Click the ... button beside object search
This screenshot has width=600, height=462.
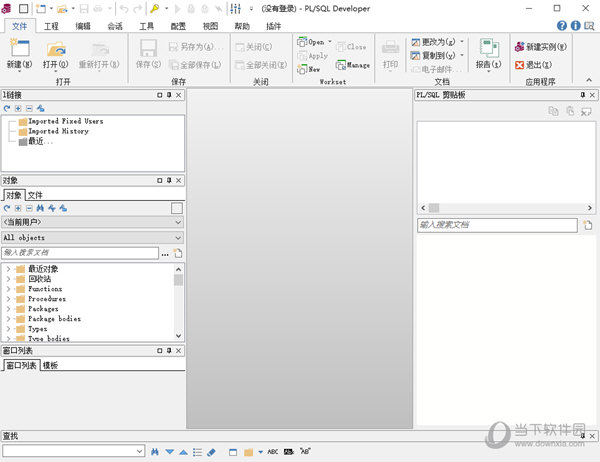point(165,253)
